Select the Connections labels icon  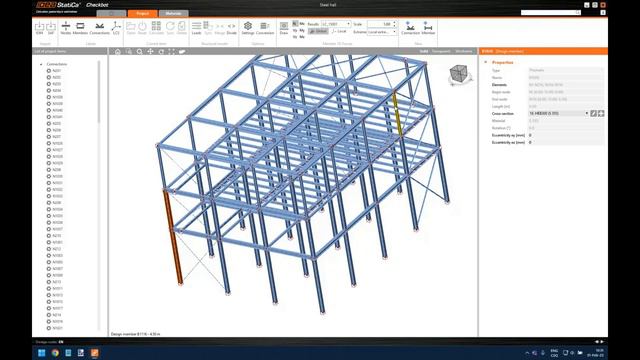tap(99, 28)
